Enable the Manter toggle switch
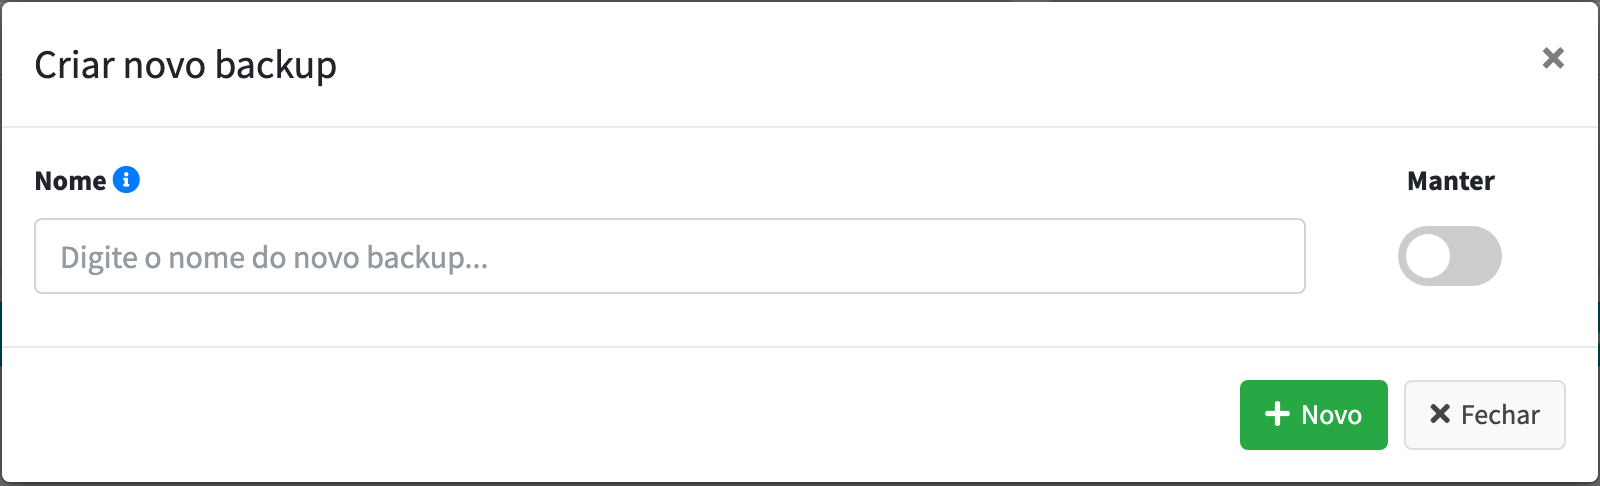The width and height of the screenshot is (1600, 486). tap(1450, 256)
